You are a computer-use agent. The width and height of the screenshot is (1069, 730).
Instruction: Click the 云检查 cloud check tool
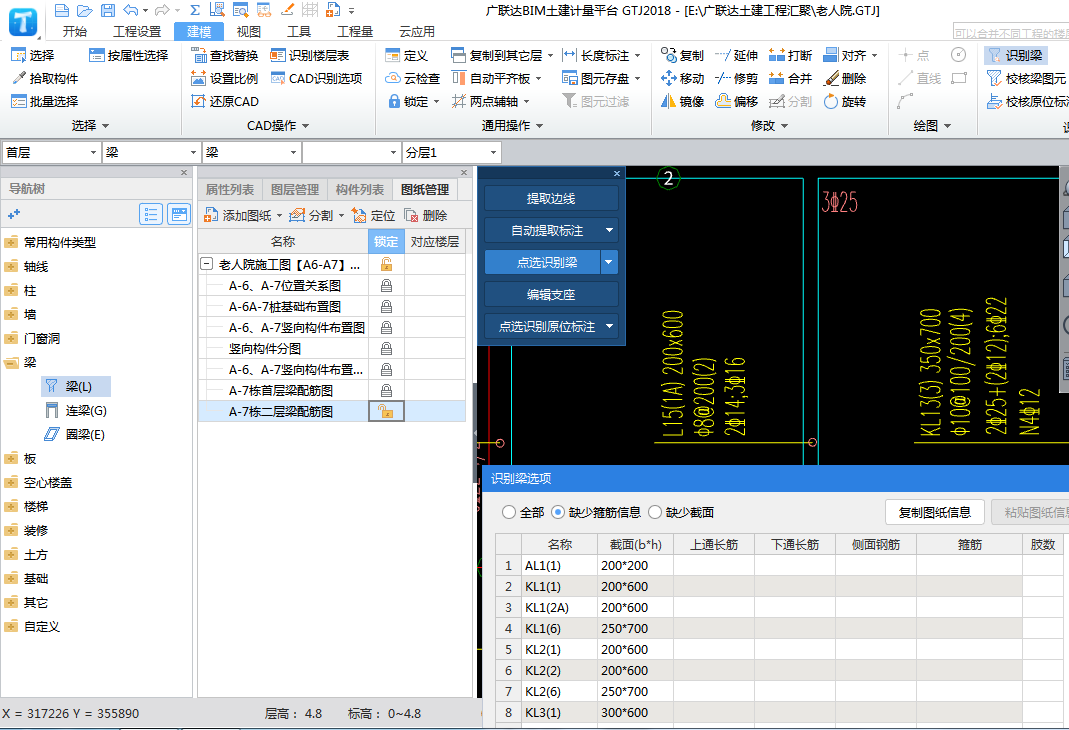coord(413,78)
